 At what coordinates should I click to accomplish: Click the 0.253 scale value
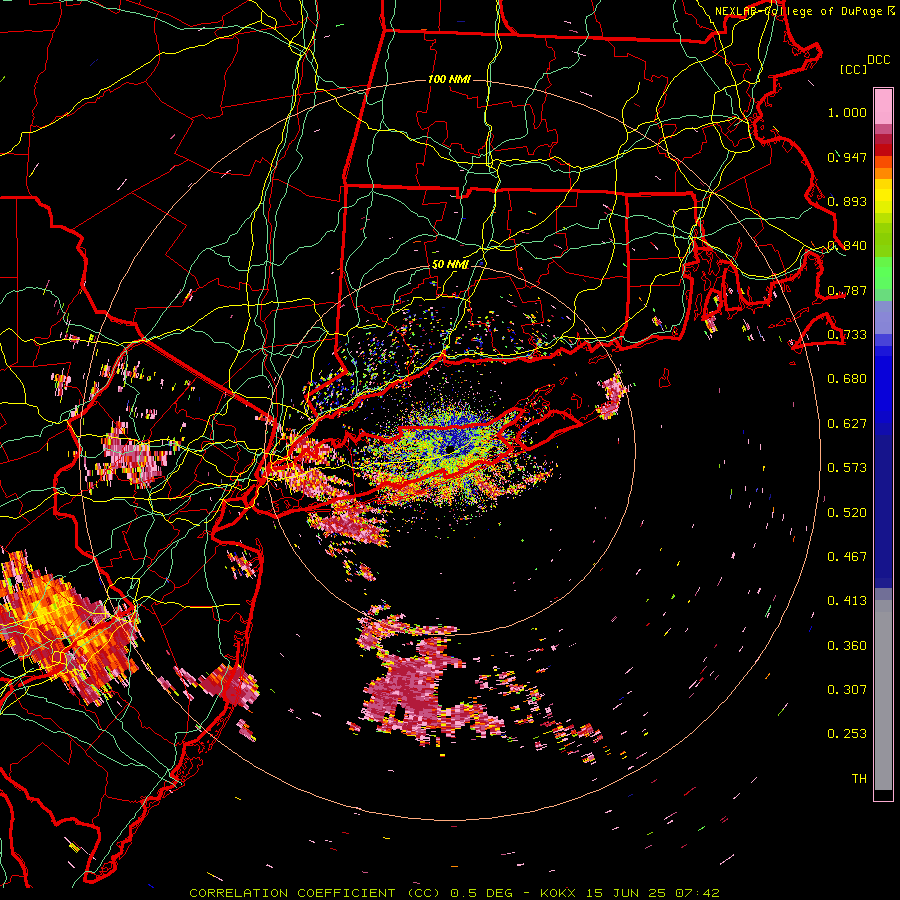click(847, 734)
